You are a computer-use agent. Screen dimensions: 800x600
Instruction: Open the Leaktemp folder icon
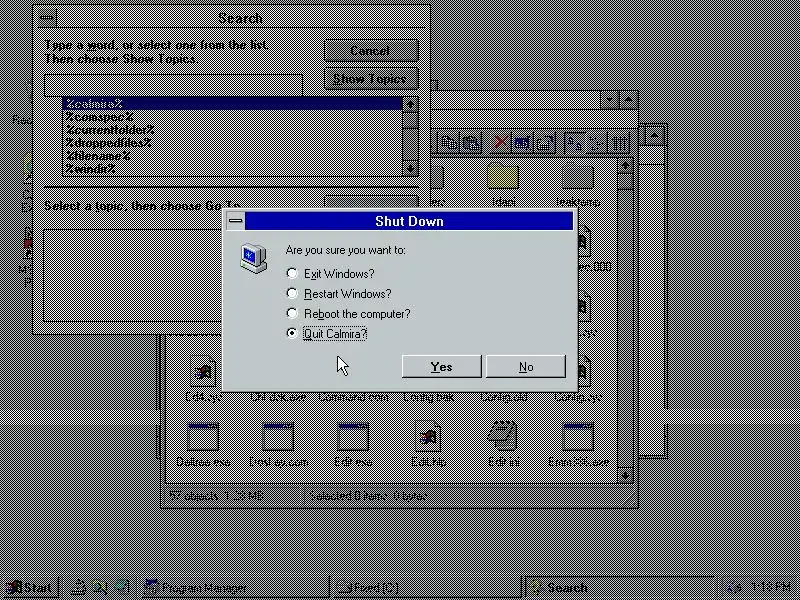coord(578,177)
